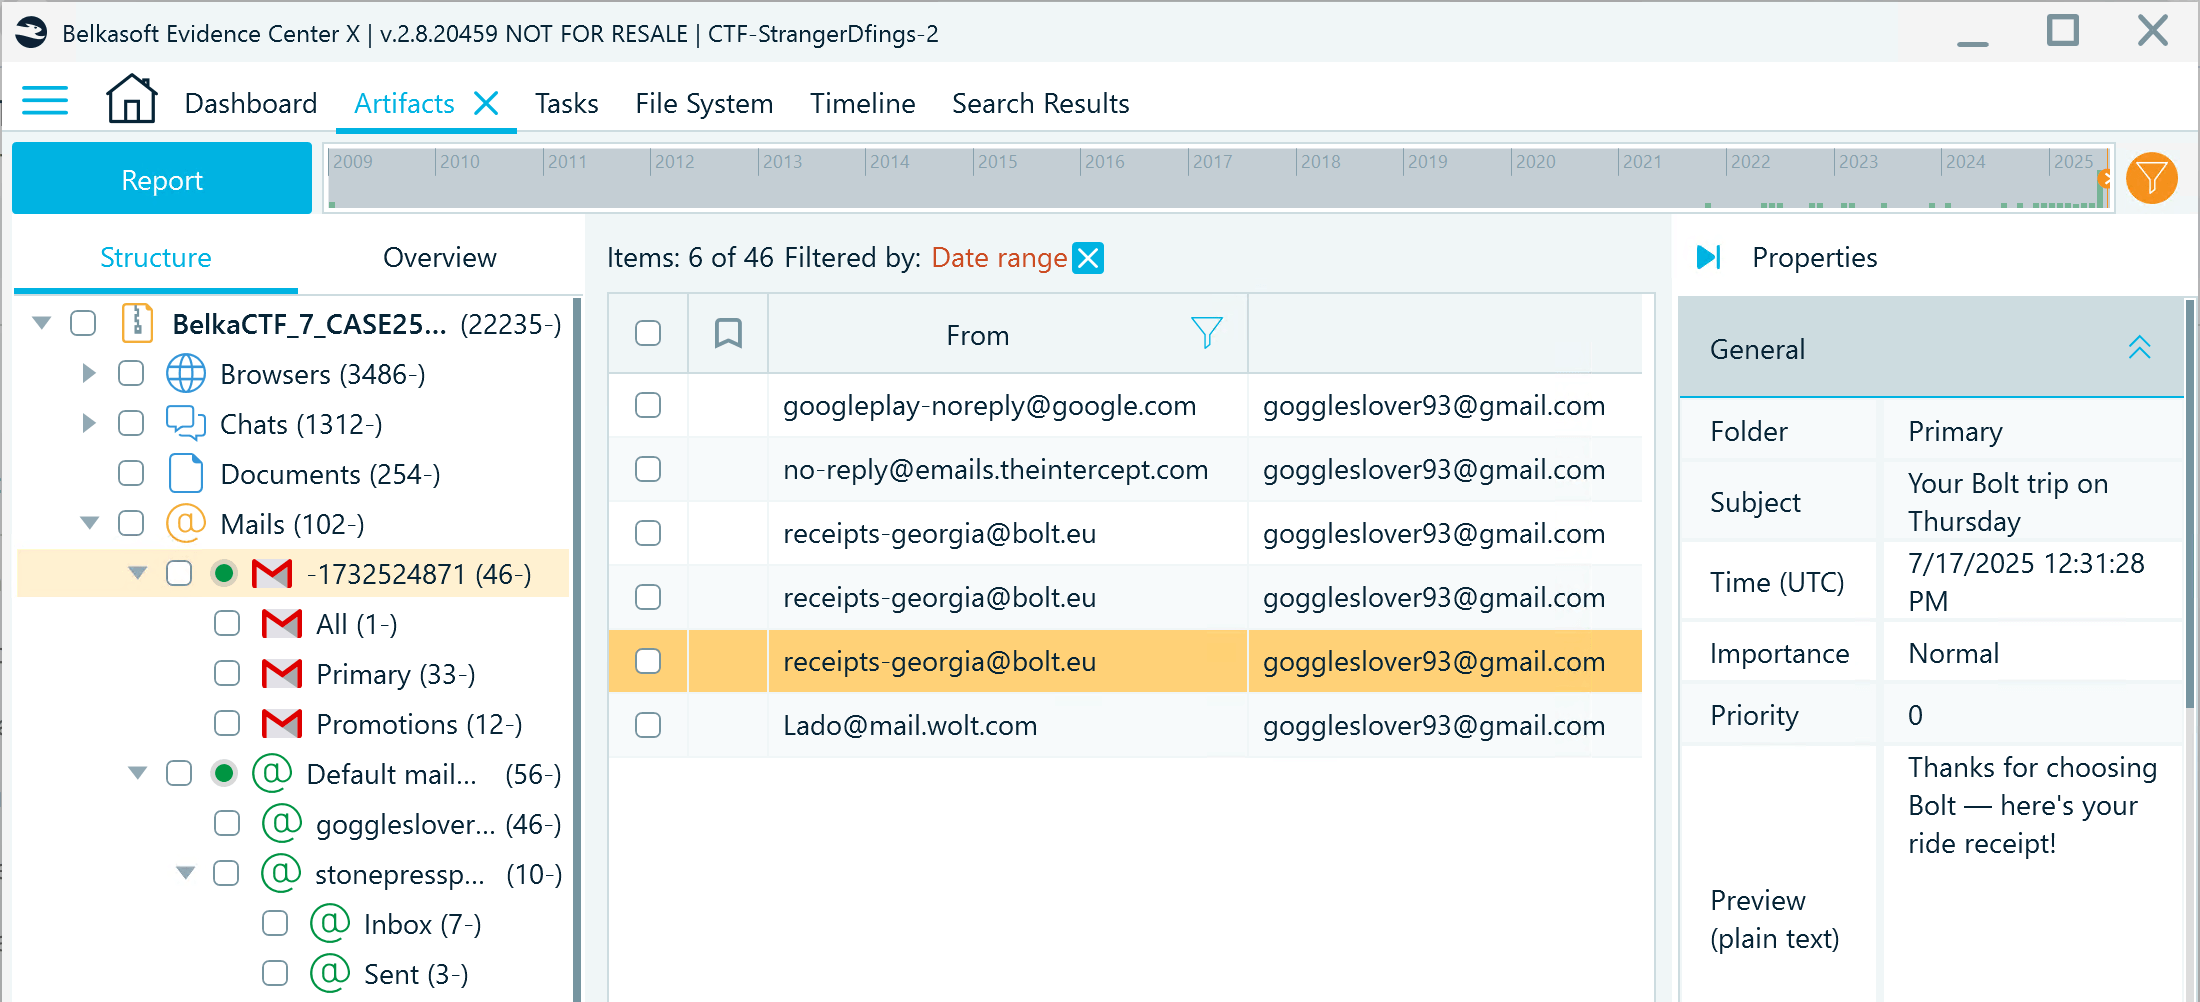Click green status dot on Default mail

tap(224, 773)
